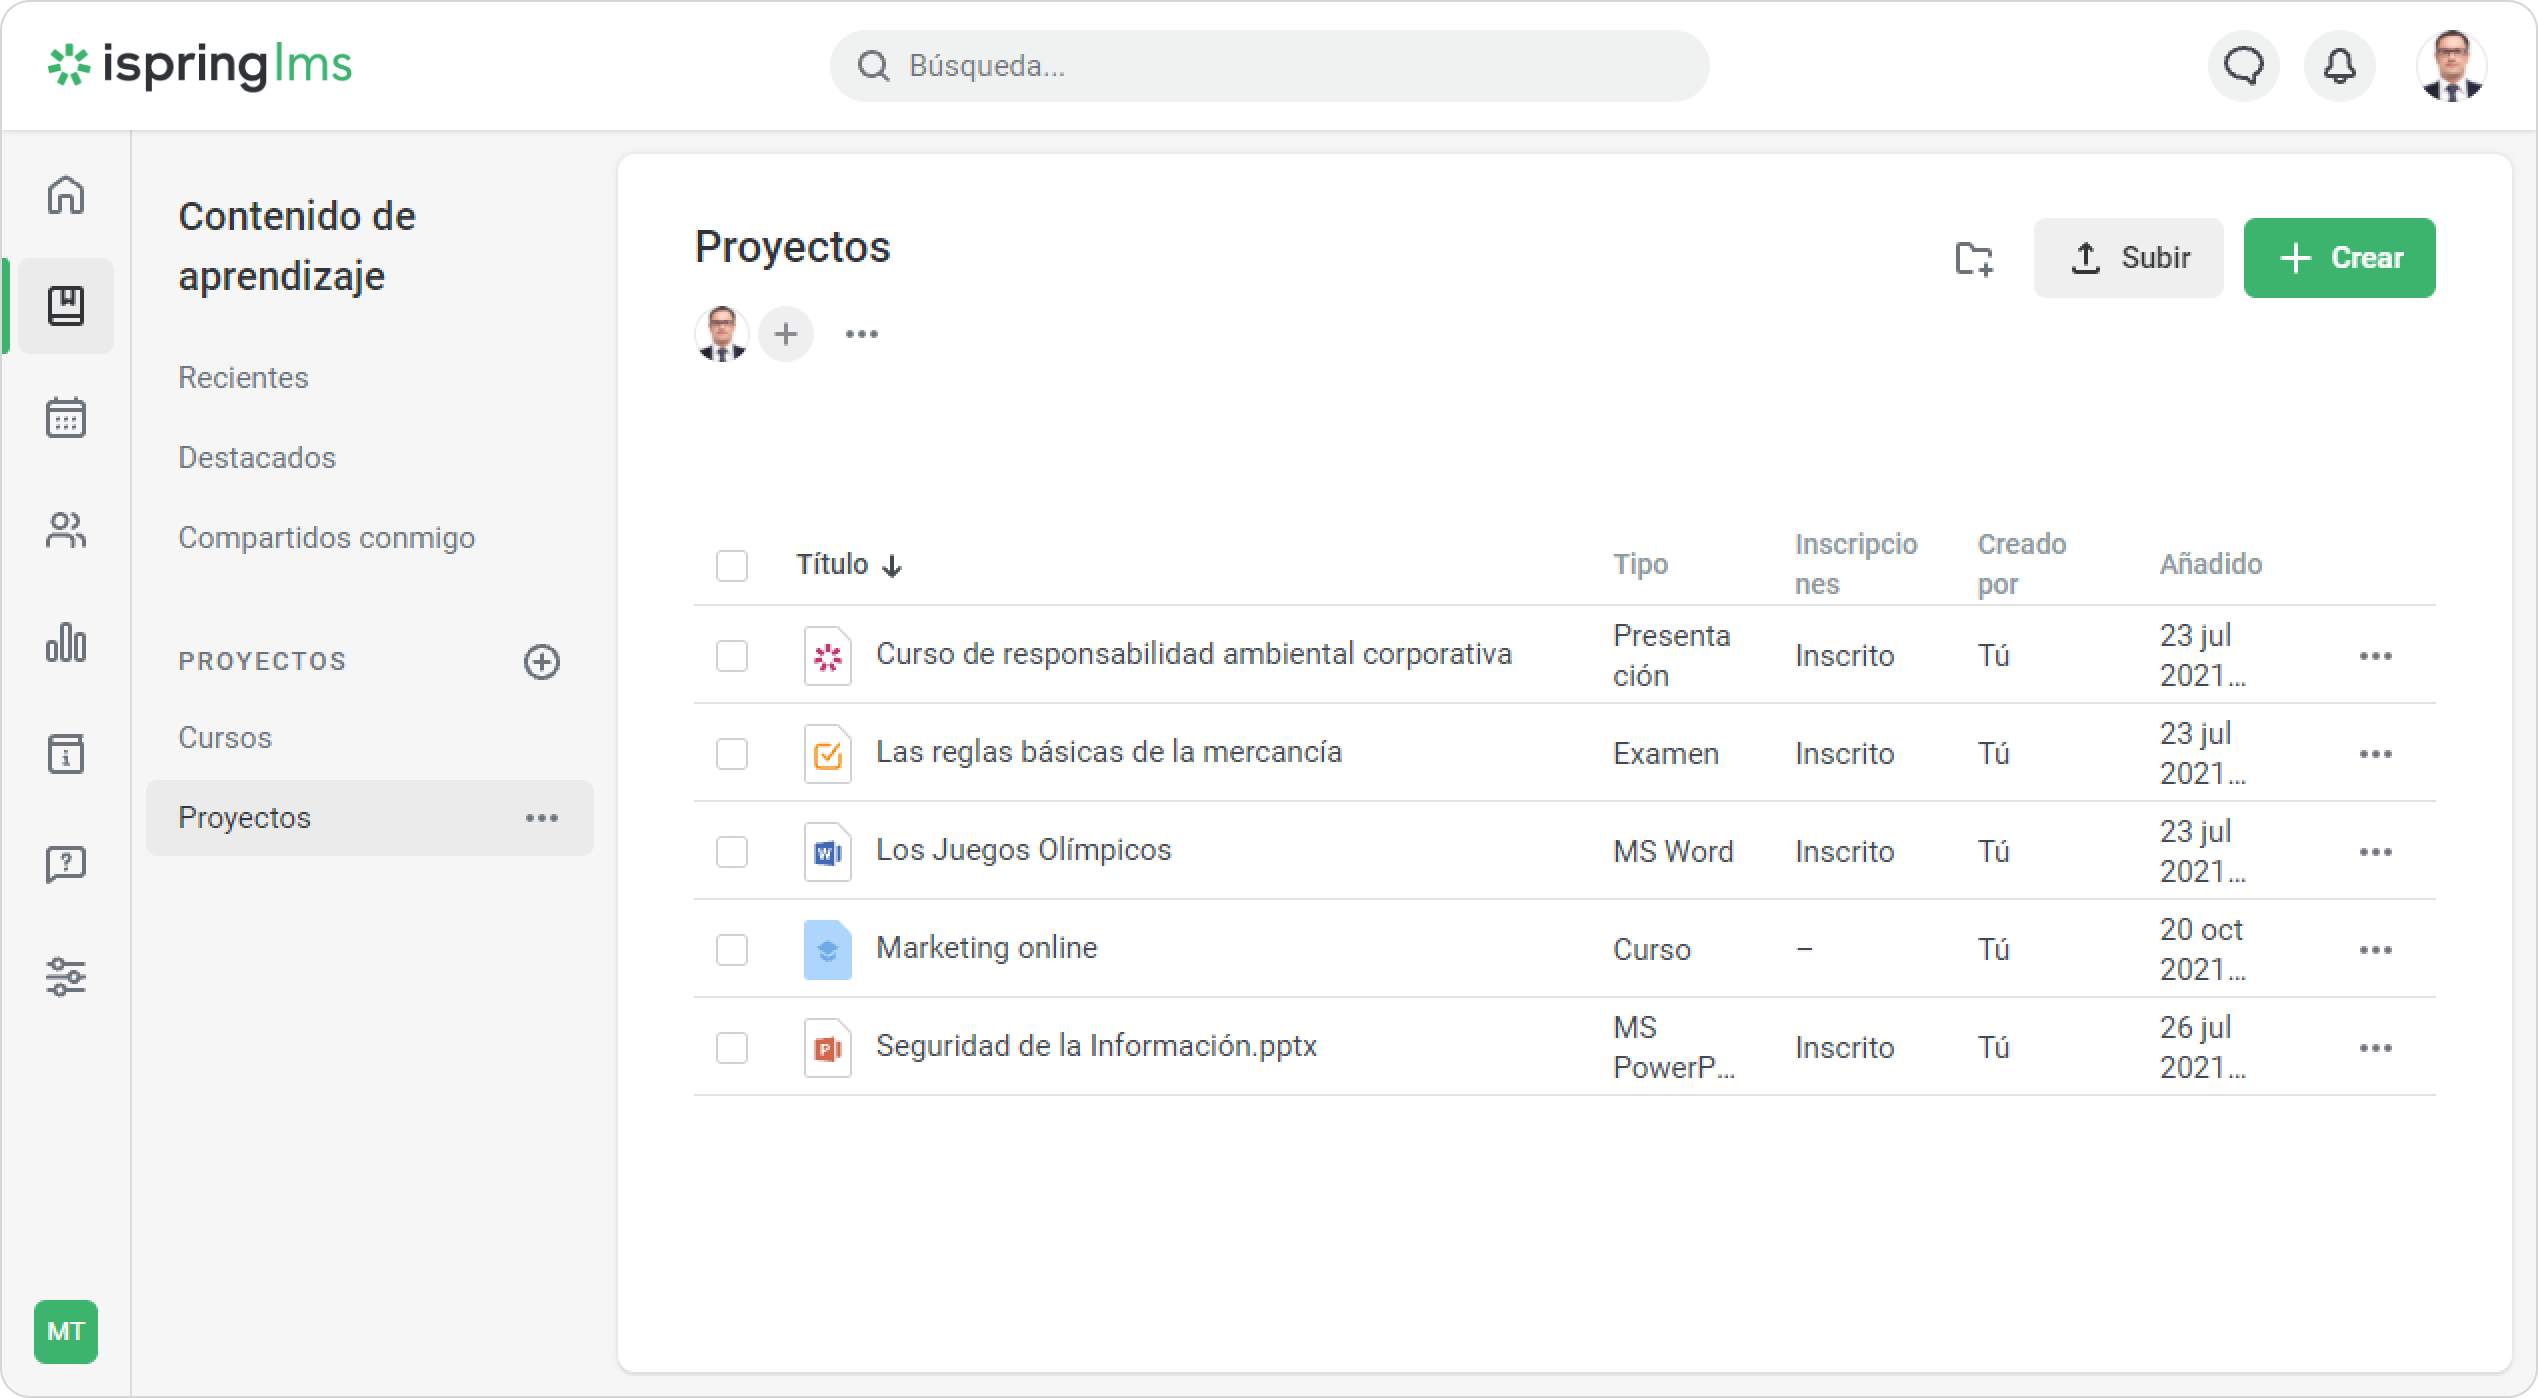
Task: Check the select-all checkbox in table header
Action: [x=732, y=566]
